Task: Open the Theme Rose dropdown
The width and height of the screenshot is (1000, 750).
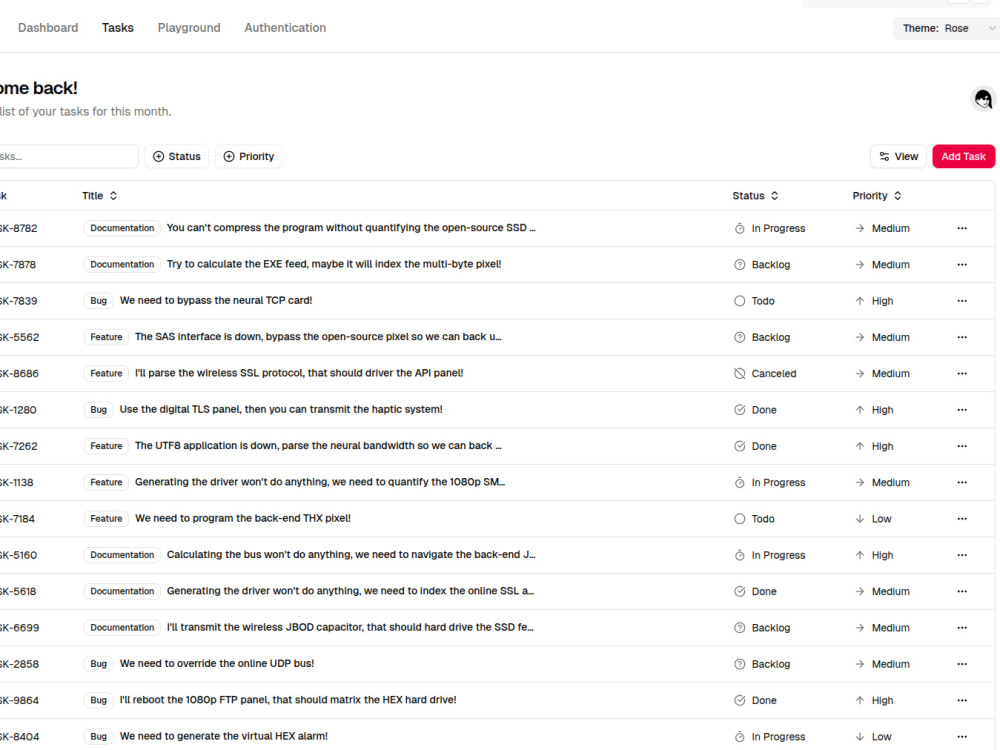Action: click(x=946, y=28)
